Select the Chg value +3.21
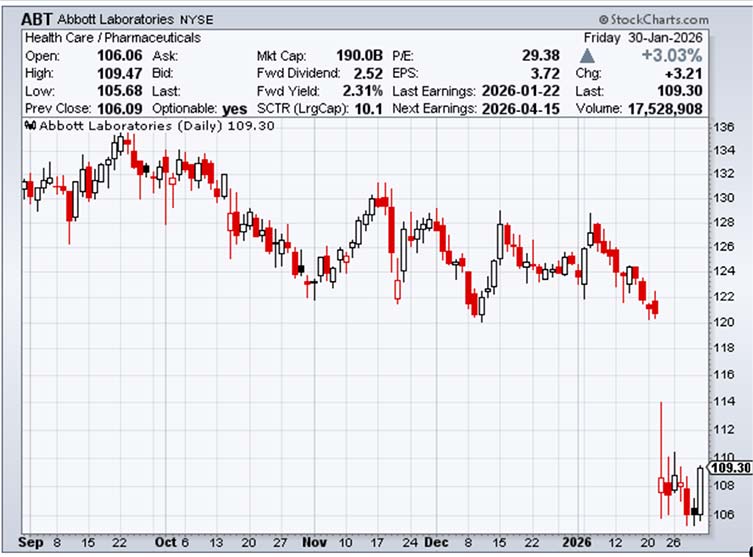Image resolution: width=753 pixels, height=557 pixels. (x=683, y=73)
